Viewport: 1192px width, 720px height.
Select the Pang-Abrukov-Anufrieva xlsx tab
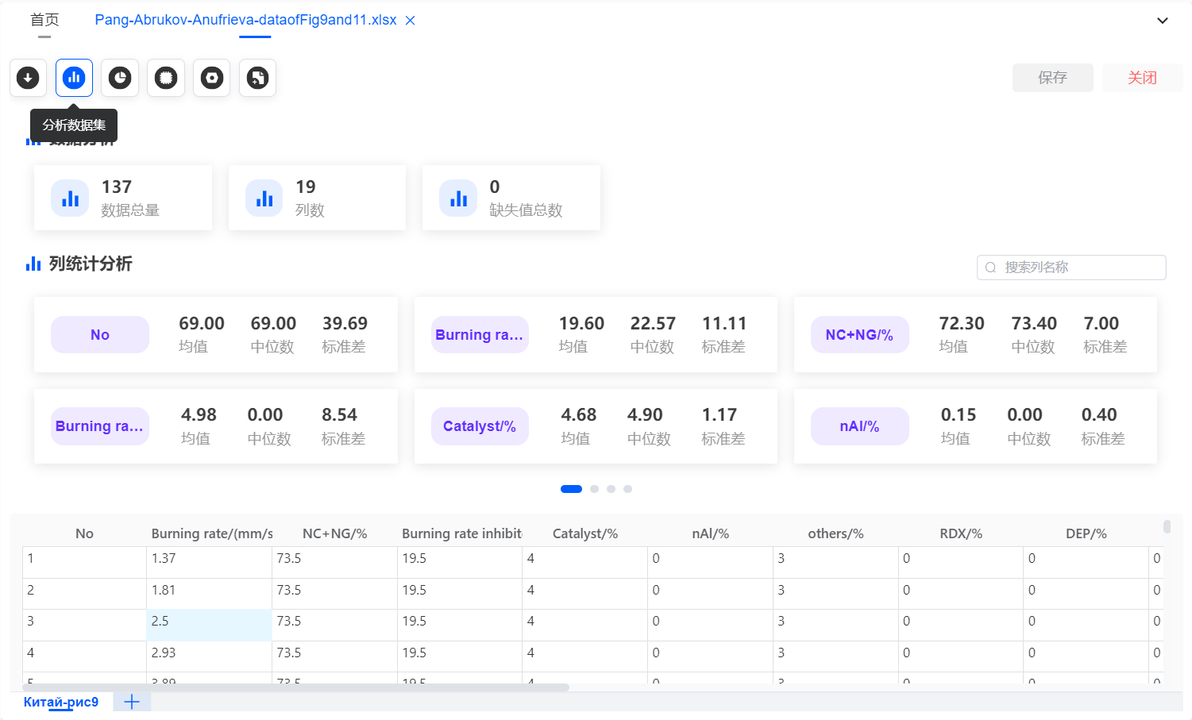click(x=246, y=20)
